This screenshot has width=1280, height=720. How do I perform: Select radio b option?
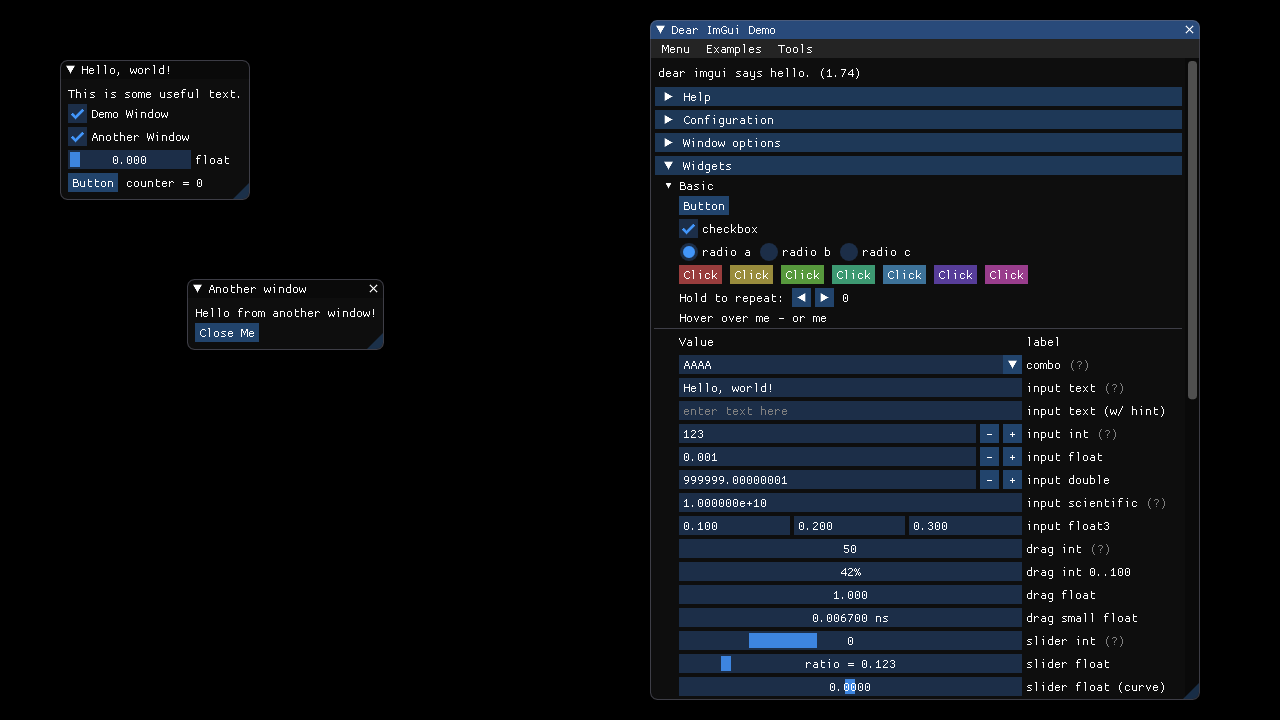pyautogui.click(x=768, y=252)
